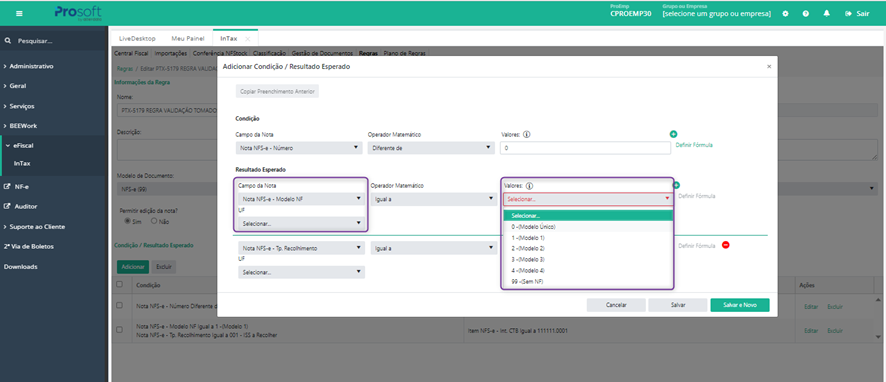Choose 1 -(Modelo 1) option
This screenshot has width=886, height=382.
coord(588,237)
